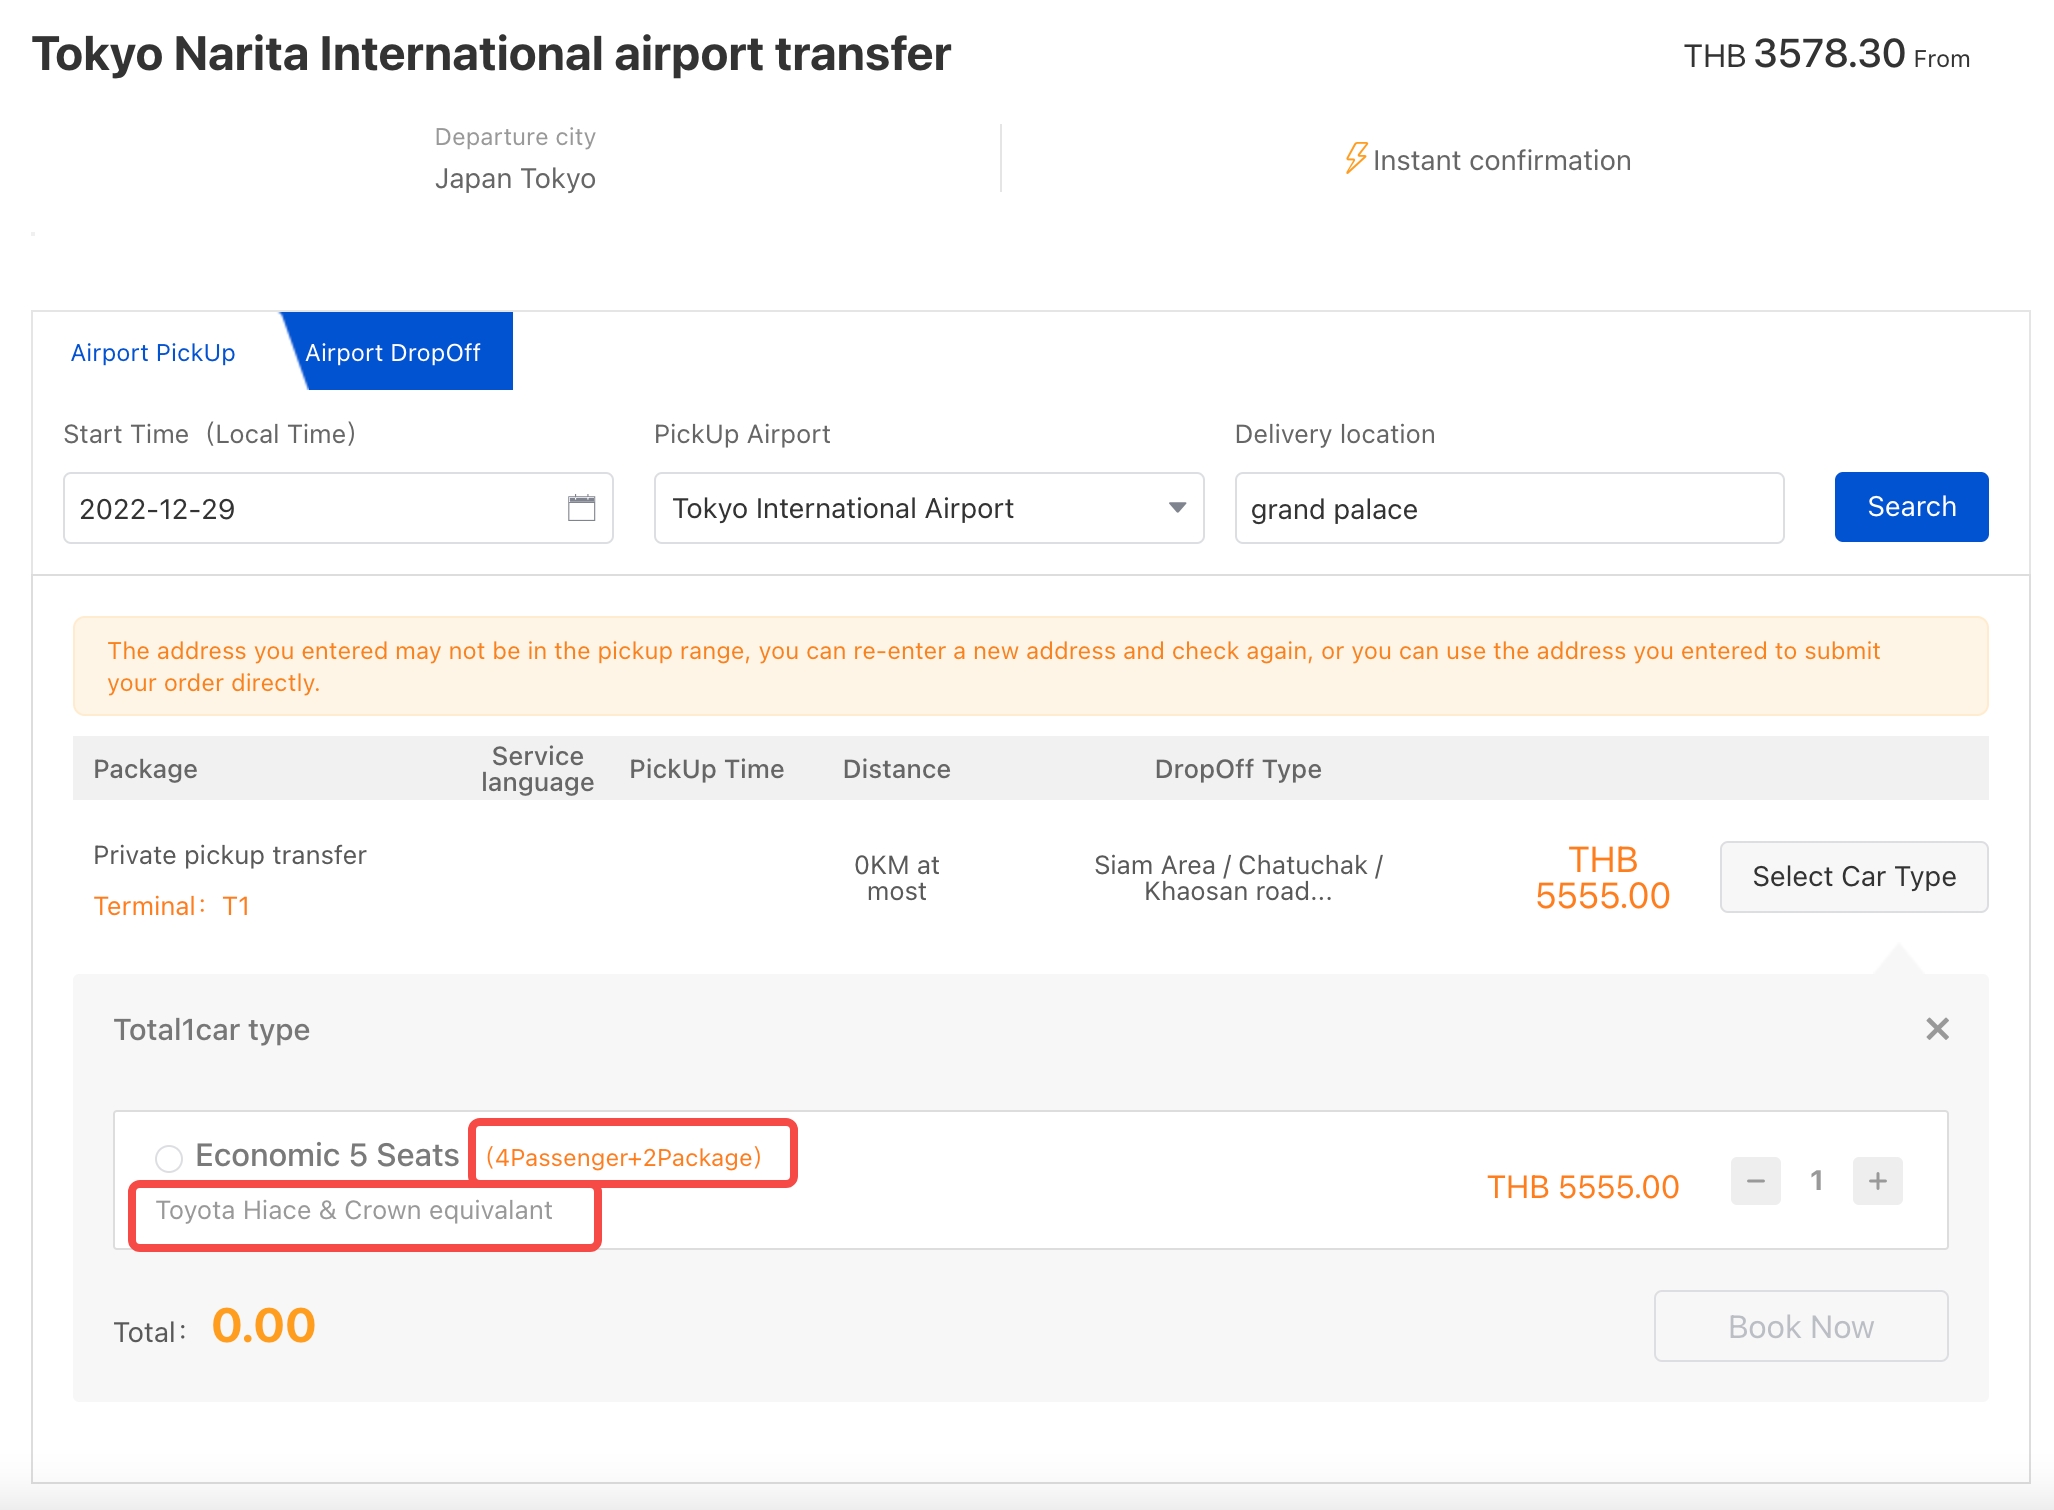
Task: Increase car quantity with plus button
Action: [x=1877, y=1181]
